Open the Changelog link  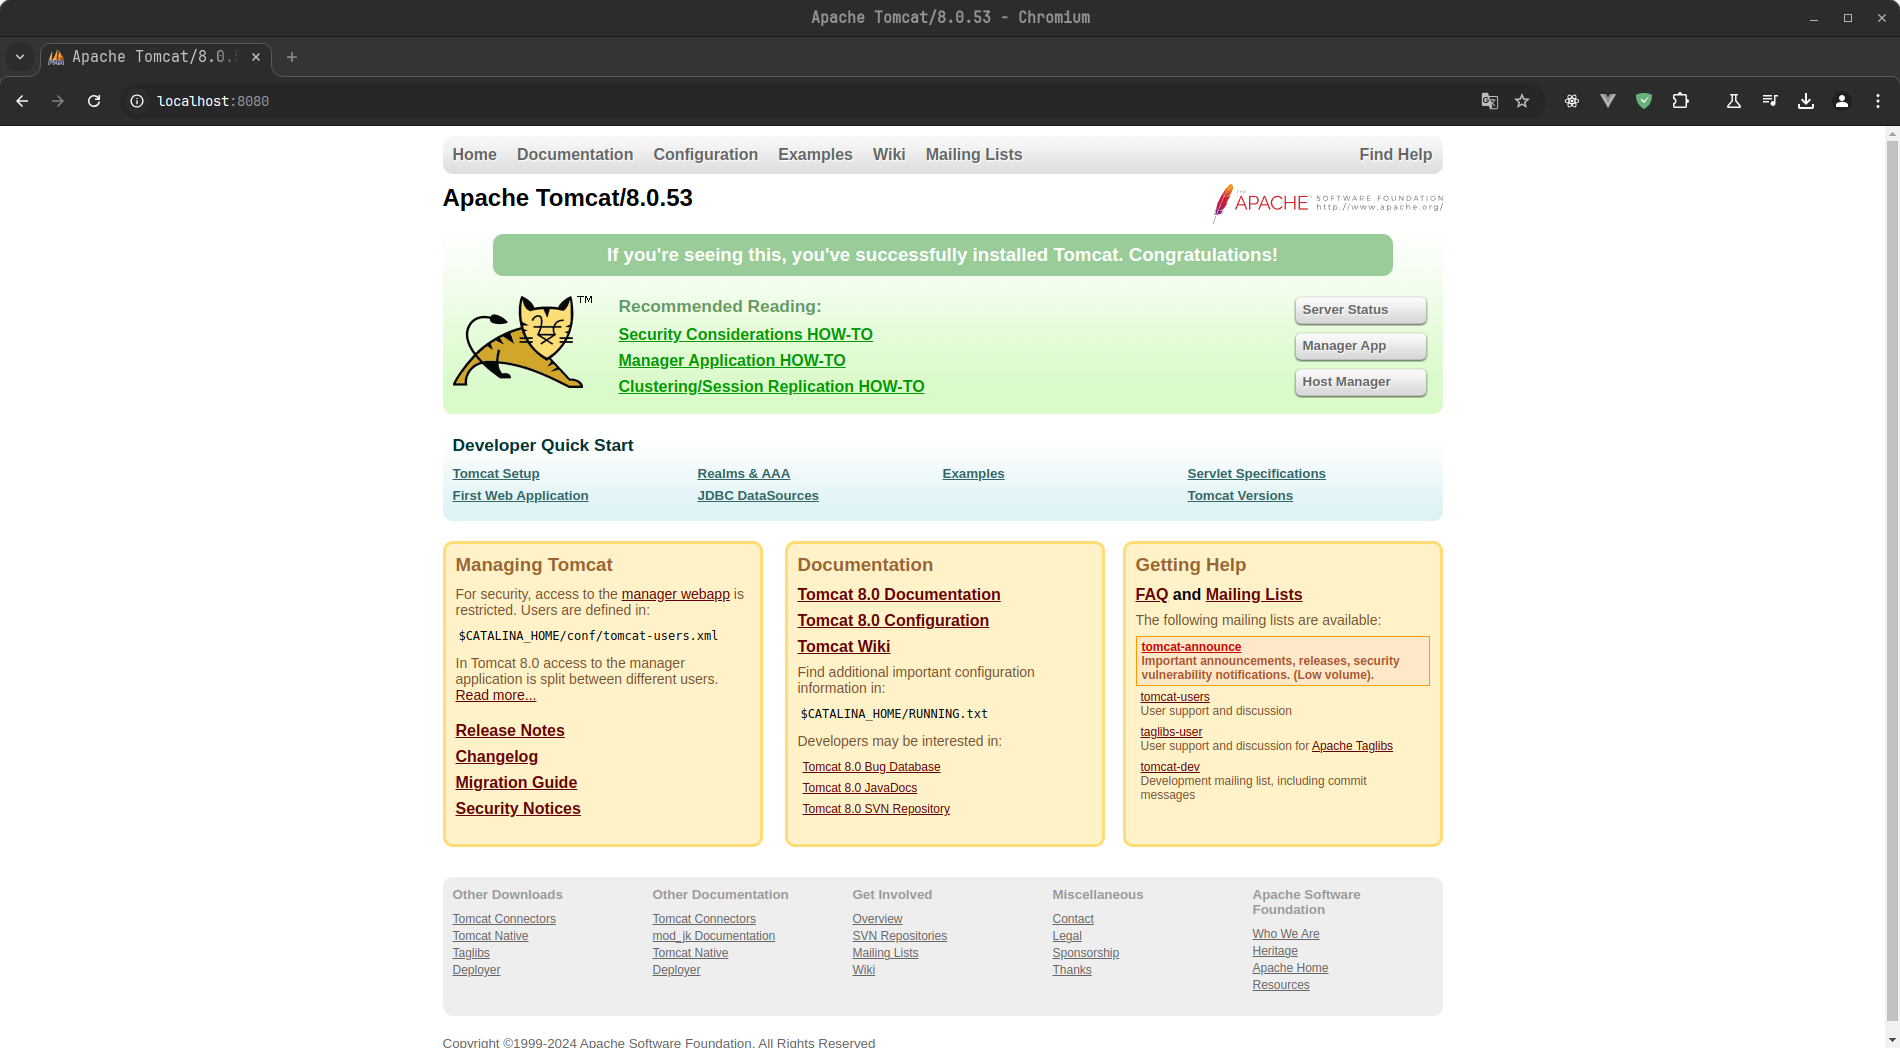point(497,757)
